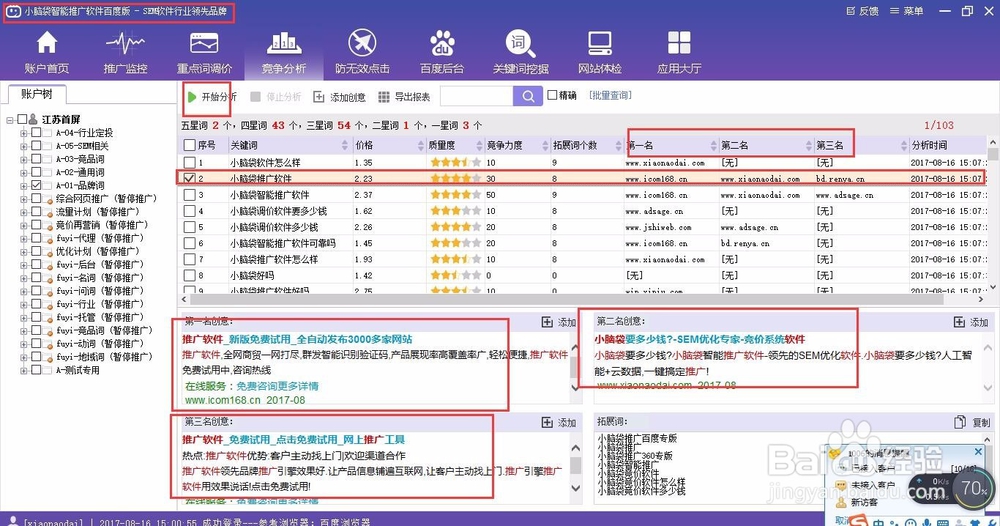This screenshot has width=1000, height=526.
Task: Click the 拓展词个数 column header
Action: (x=587, y=145)
